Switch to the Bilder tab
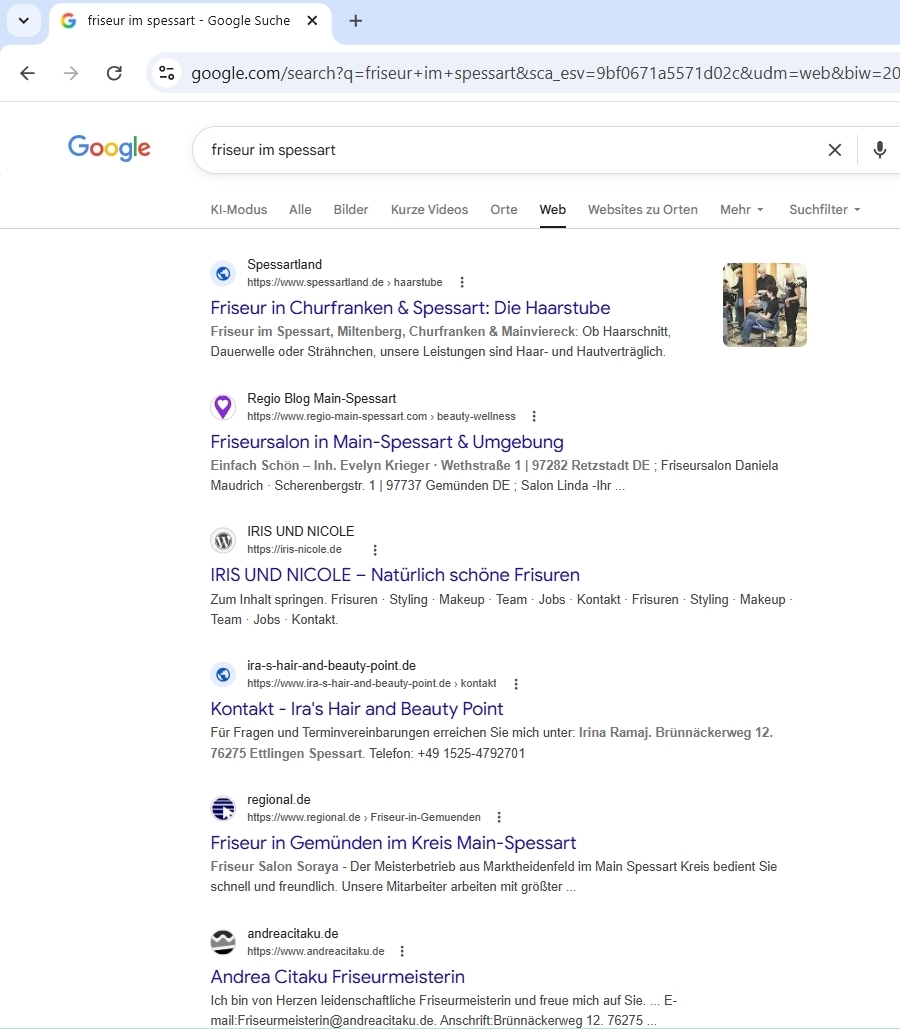 [351, 210]
